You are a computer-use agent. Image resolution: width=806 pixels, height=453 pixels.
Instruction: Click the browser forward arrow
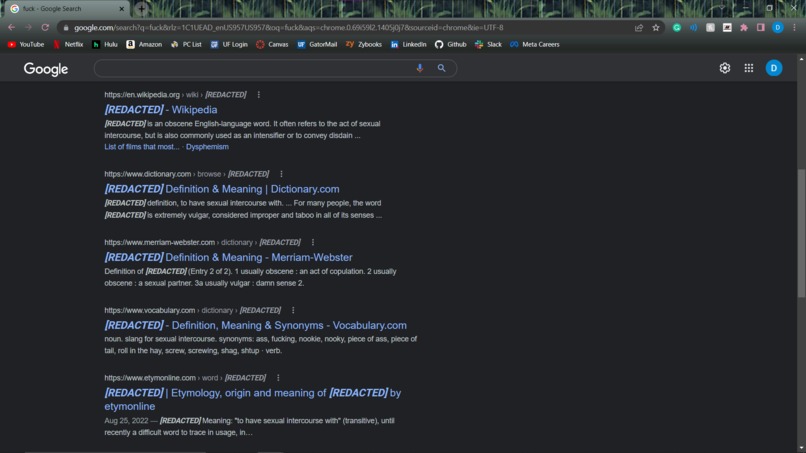28,27
